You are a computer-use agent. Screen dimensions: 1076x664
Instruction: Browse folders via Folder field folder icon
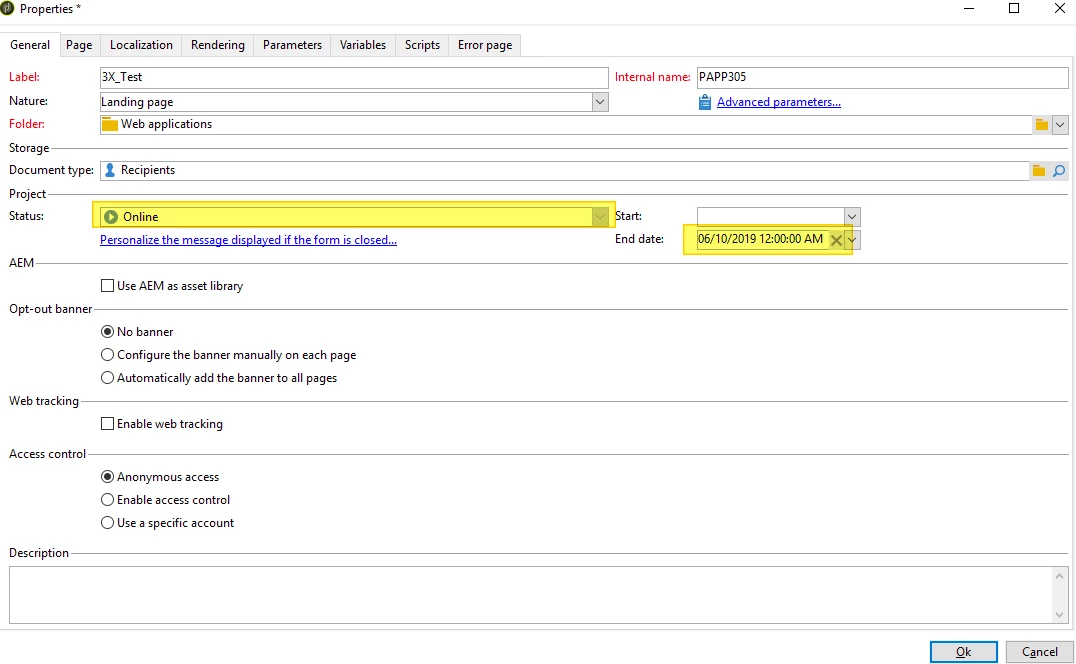point(1042,124)
